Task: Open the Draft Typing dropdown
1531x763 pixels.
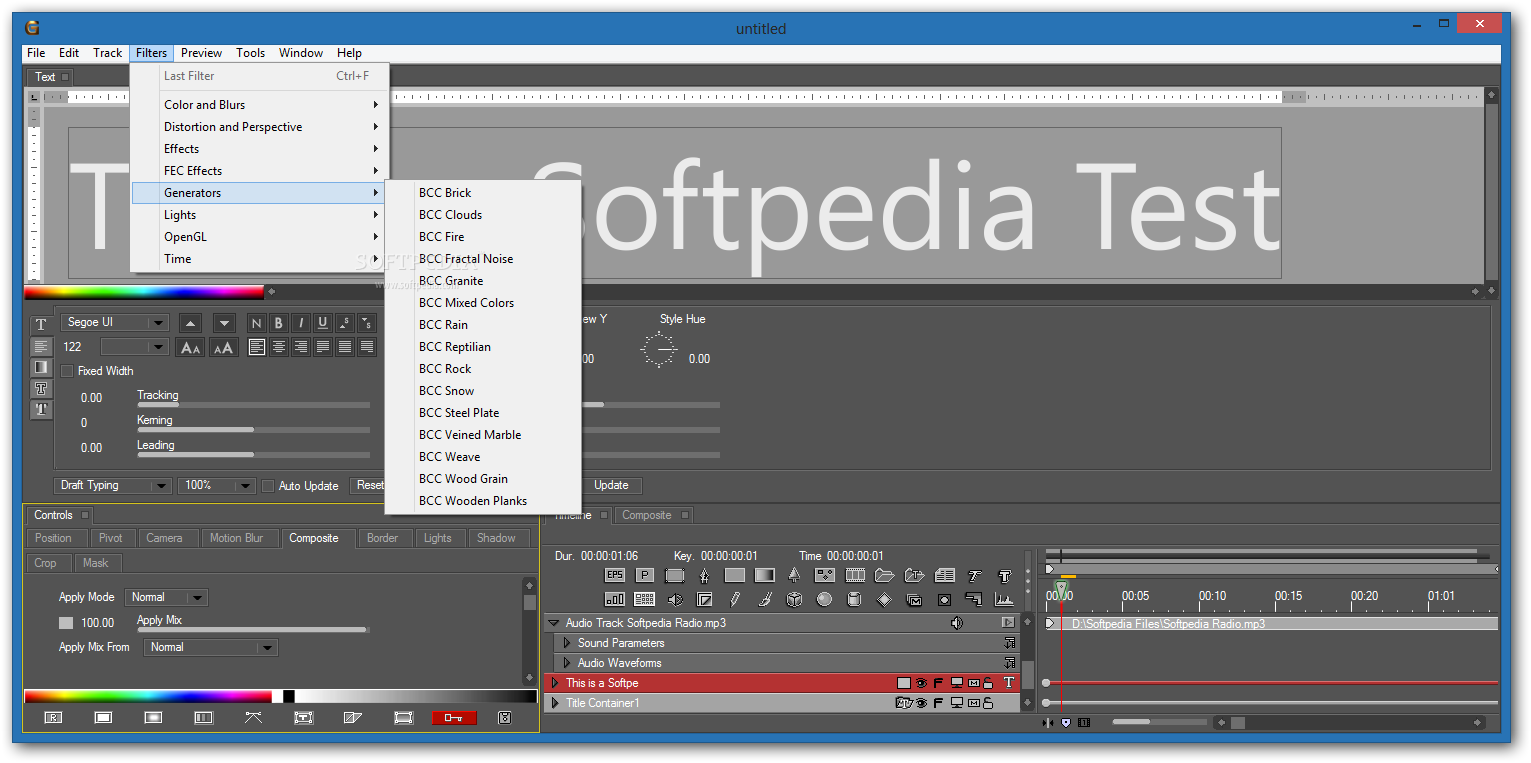Action: (x=113, y=485)
